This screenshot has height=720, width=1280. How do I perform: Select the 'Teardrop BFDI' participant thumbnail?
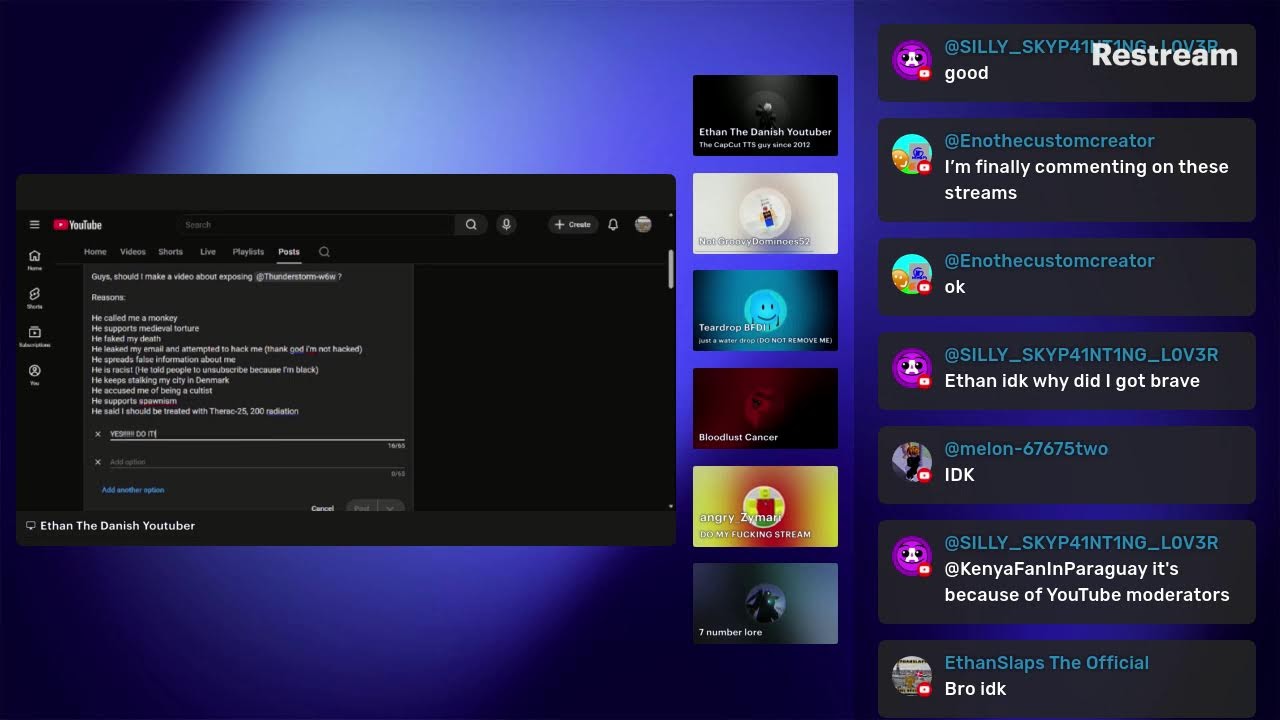point(765,310)
